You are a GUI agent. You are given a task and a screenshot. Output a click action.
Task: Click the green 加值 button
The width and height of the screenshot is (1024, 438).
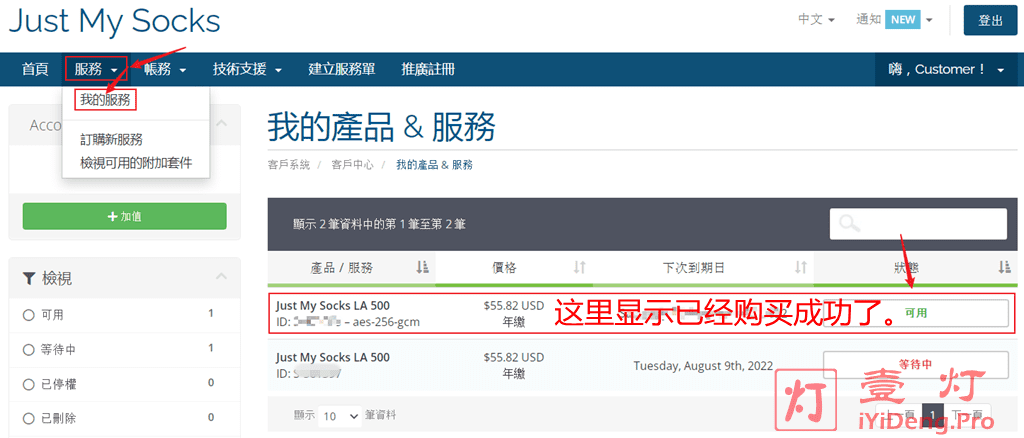point(125,216)
